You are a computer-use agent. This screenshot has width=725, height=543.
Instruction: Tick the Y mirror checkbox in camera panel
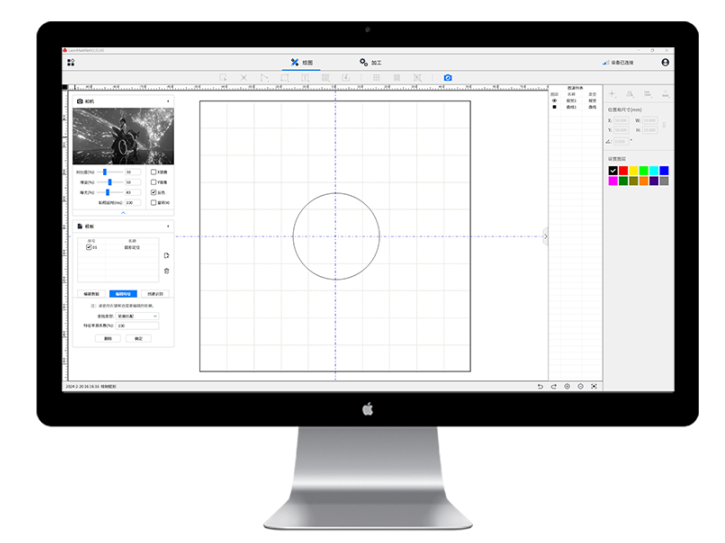pos(154,182)
